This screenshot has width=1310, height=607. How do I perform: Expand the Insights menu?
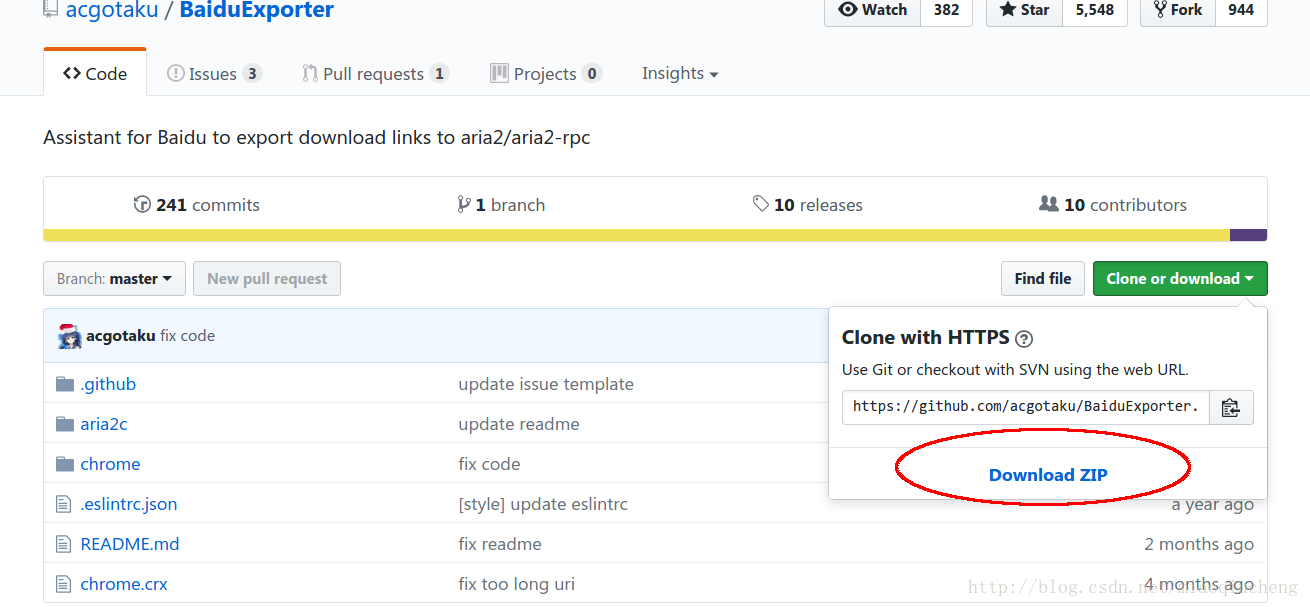click(679, 74)
